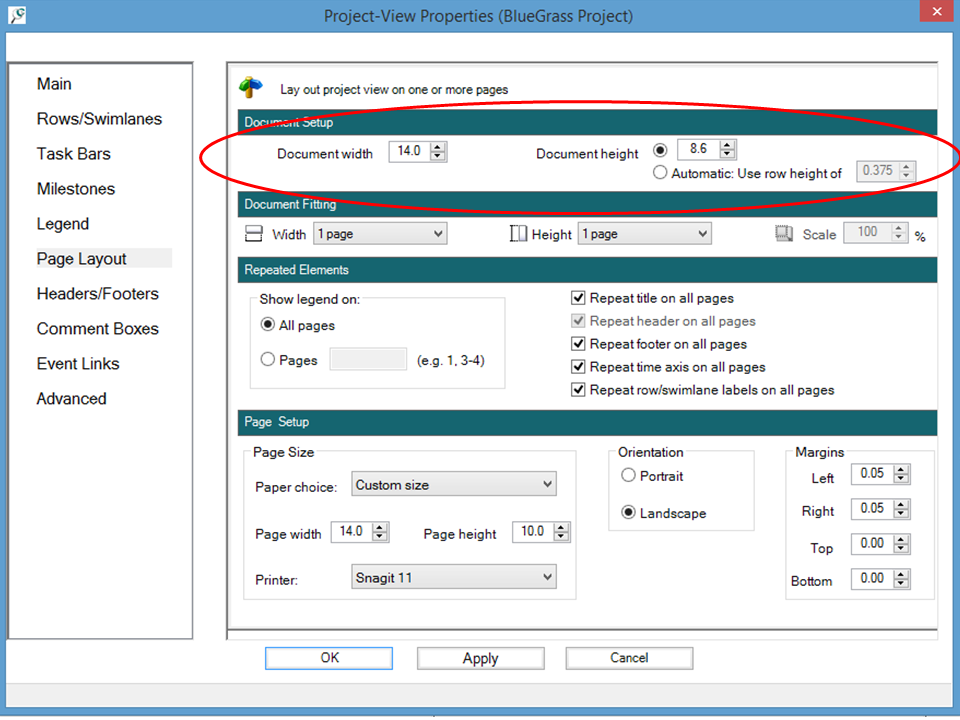This screenshot has width=960, height=720.
Task: Decrease Document width with down arrow
Action: [x=438, y=156]
